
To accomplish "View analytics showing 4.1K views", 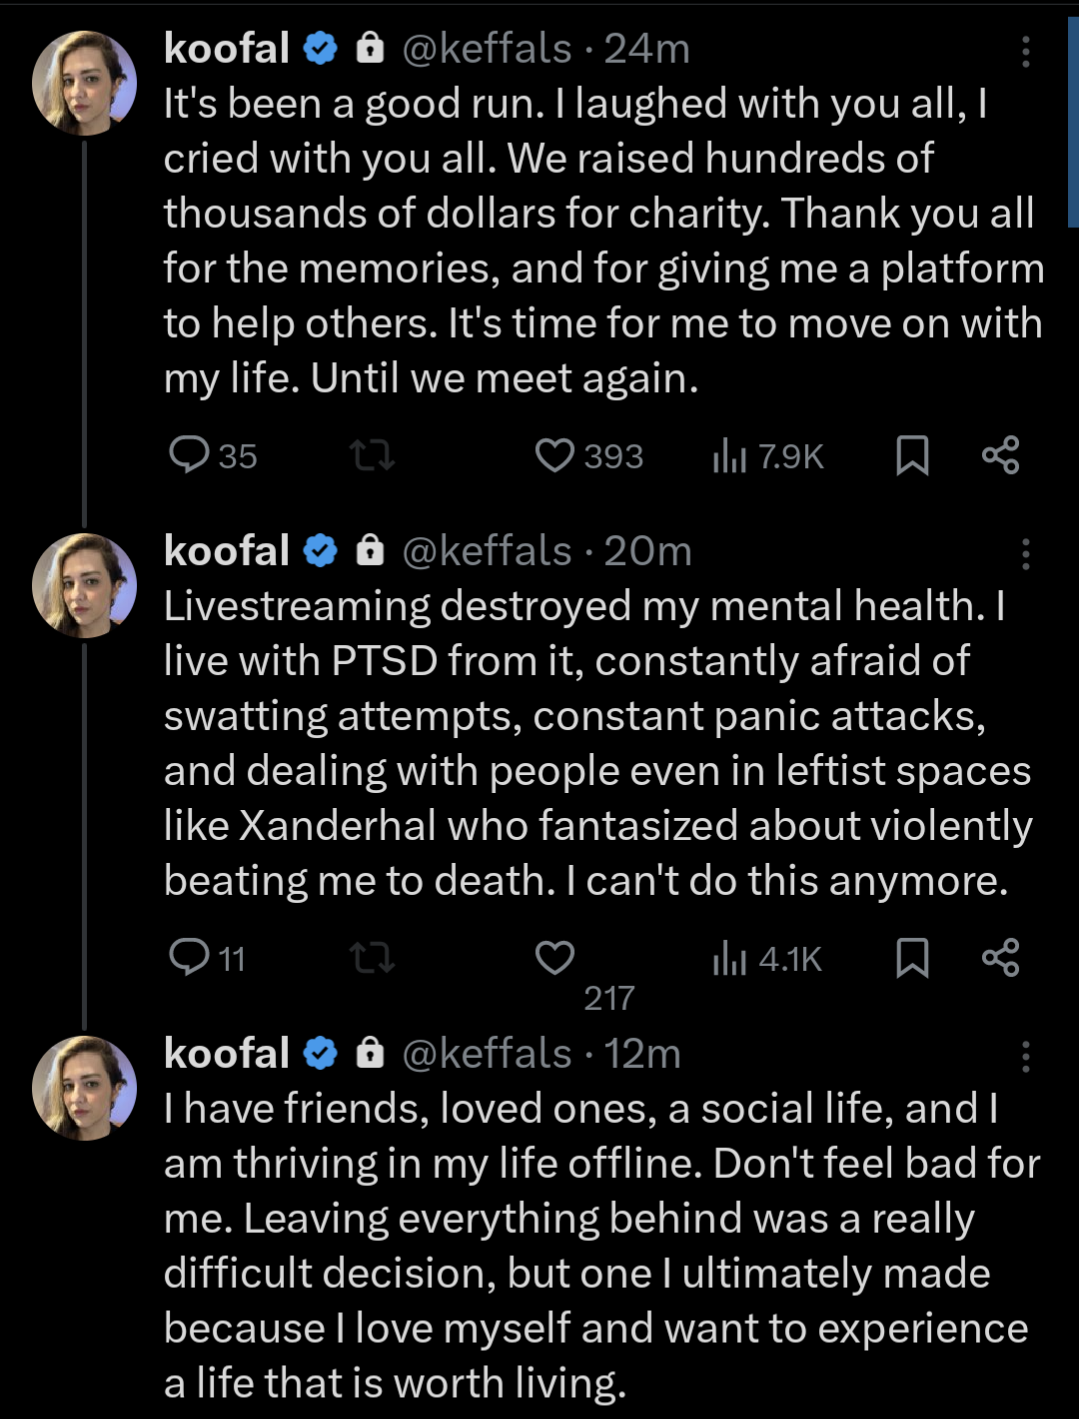I will 767,959.
